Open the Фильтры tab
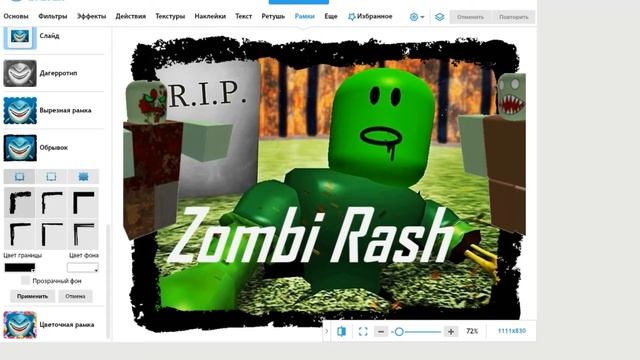Screen dimensions: 640x360 click(53, 16)
